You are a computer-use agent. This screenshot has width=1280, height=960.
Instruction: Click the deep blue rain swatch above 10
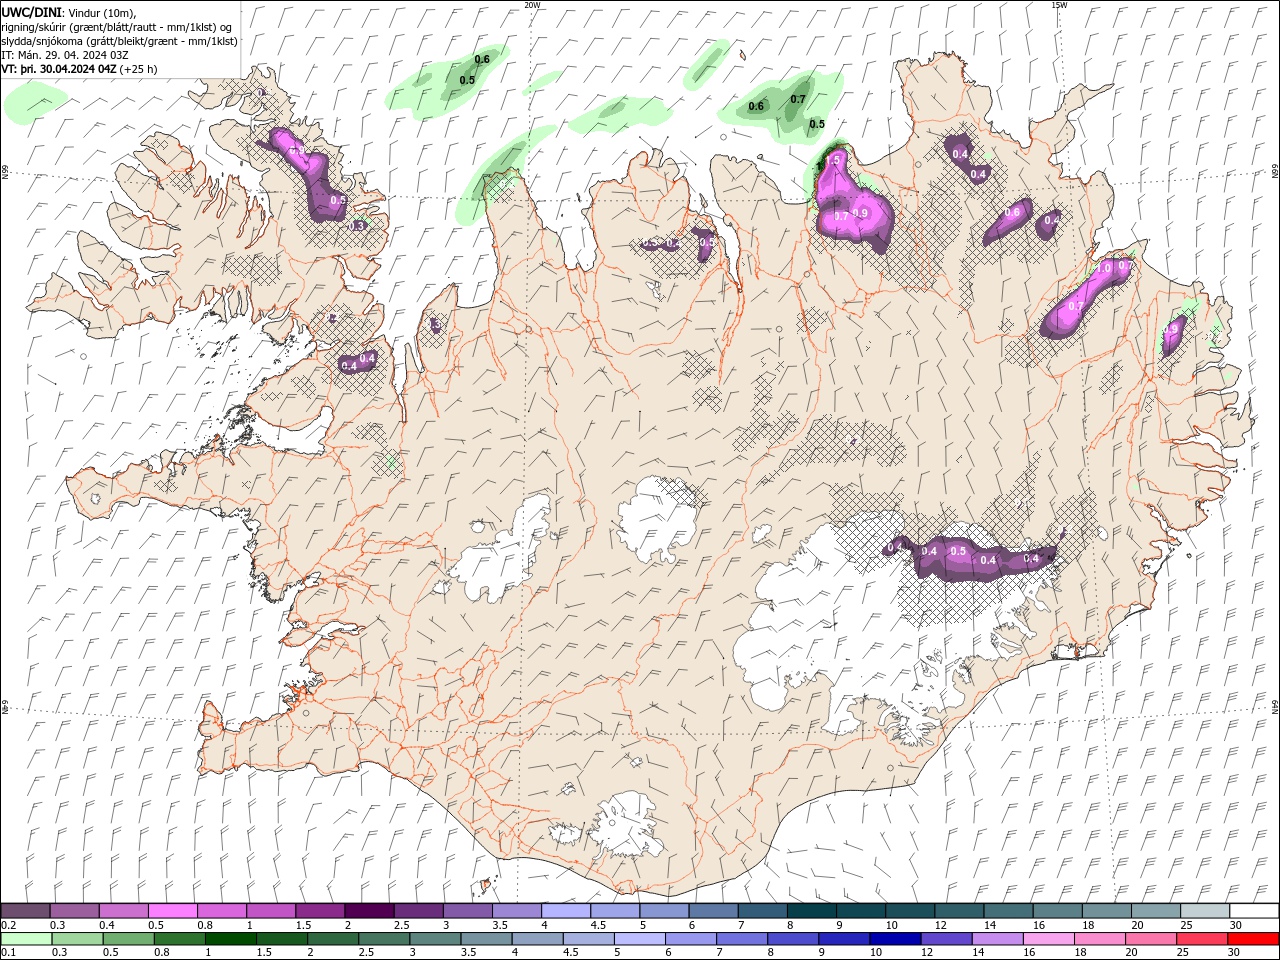coord(895,939)
